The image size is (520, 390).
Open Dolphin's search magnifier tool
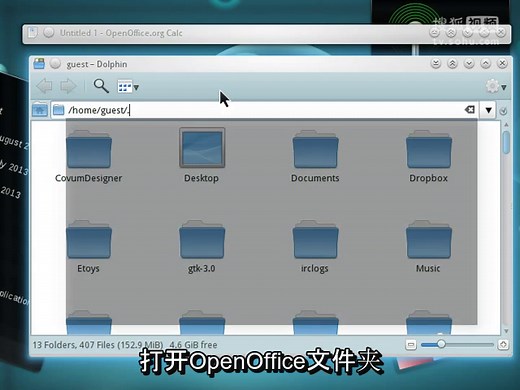[x=101, y=86]
